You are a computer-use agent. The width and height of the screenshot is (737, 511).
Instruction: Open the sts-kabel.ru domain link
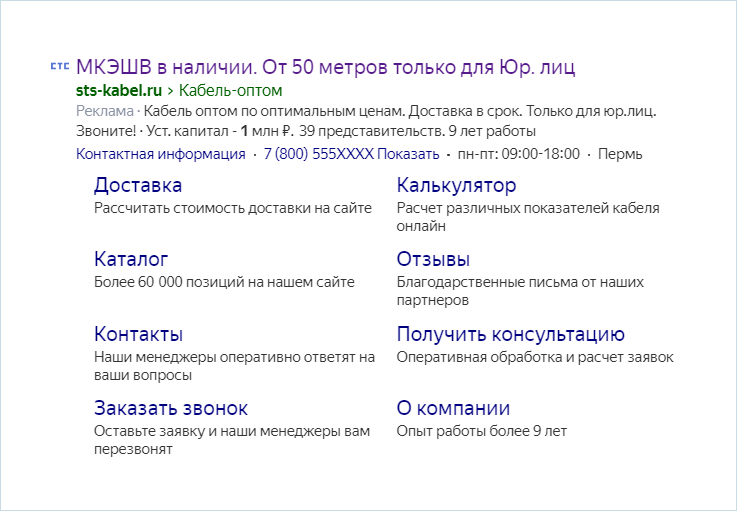(119, 90)
